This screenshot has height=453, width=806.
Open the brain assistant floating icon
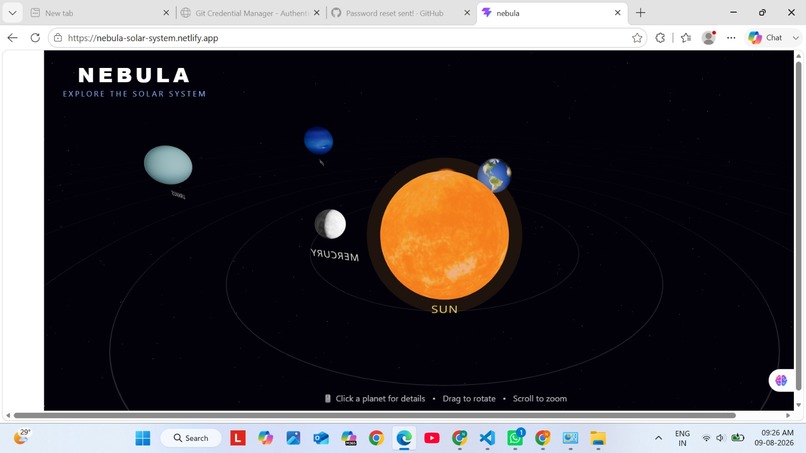pyautogui.click(x=781, y=380)
